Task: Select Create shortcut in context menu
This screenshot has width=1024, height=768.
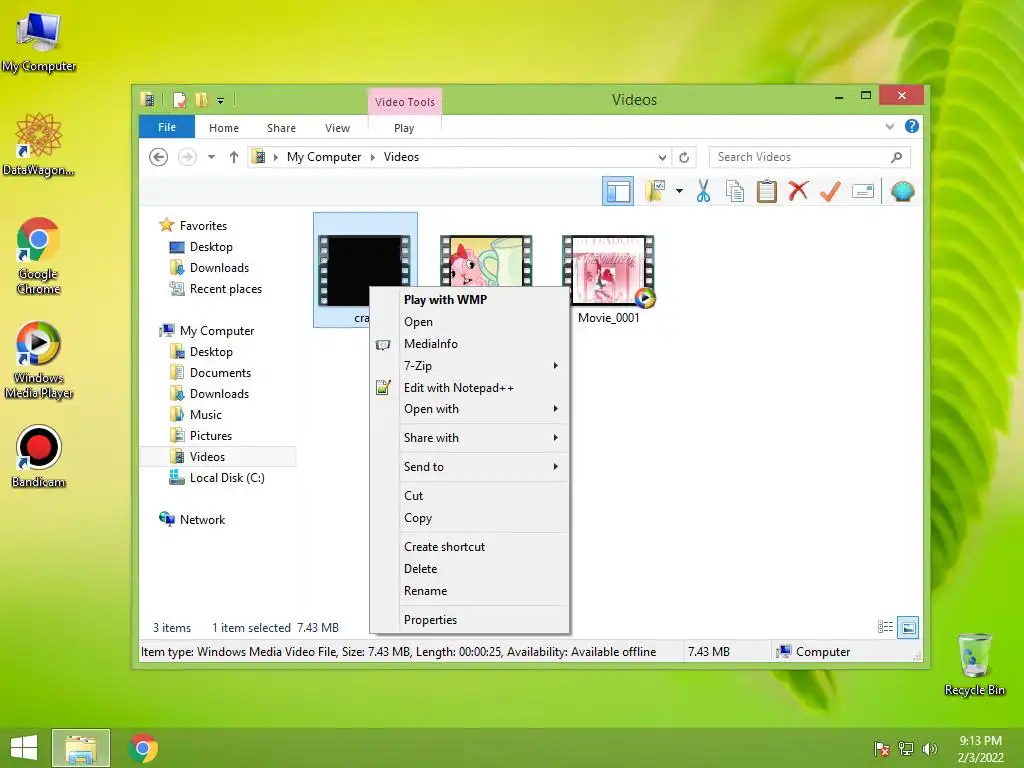Action: tap(469, 547)
